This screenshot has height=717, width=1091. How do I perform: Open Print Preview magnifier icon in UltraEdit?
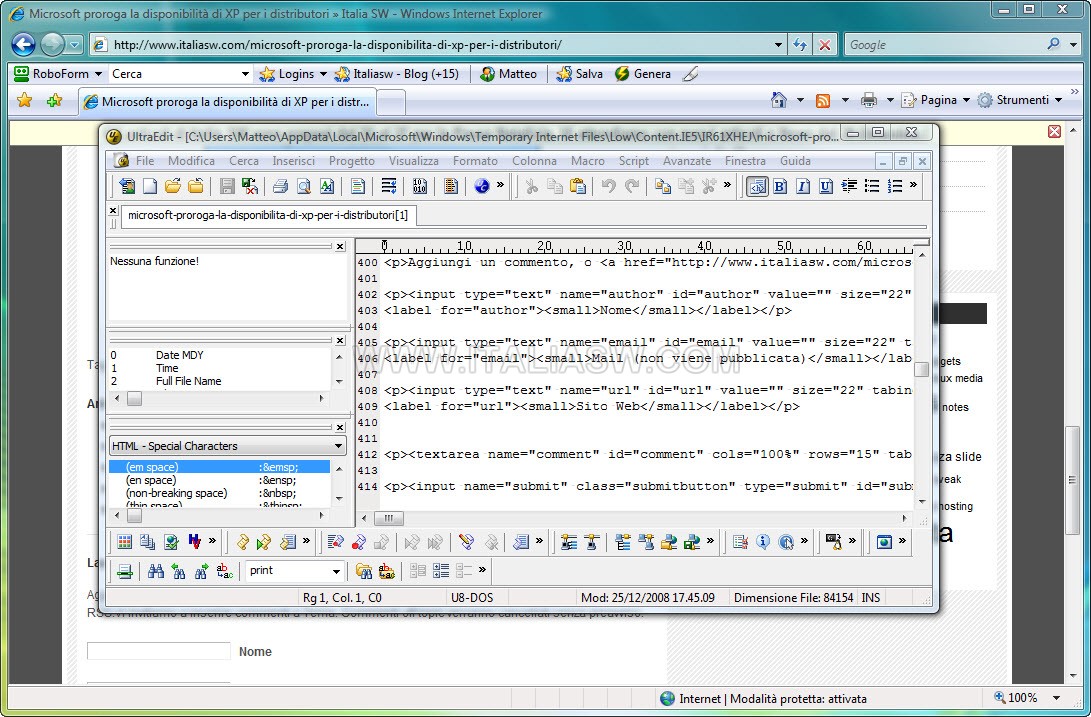[304, 186]
